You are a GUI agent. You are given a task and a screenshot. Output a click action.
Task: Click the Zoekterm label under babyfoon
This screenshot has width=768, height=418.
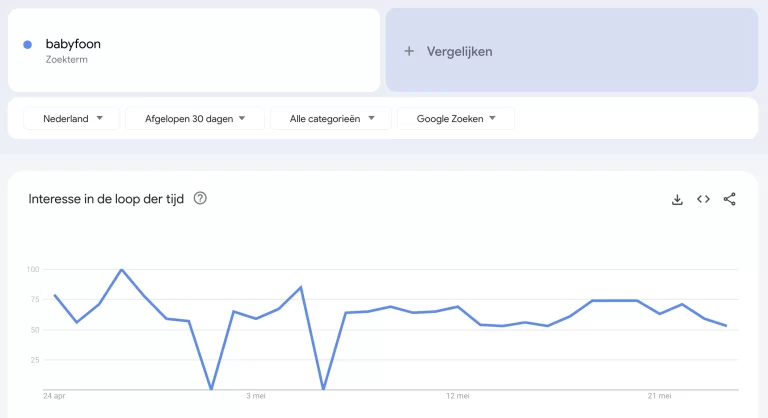[67, 59]
